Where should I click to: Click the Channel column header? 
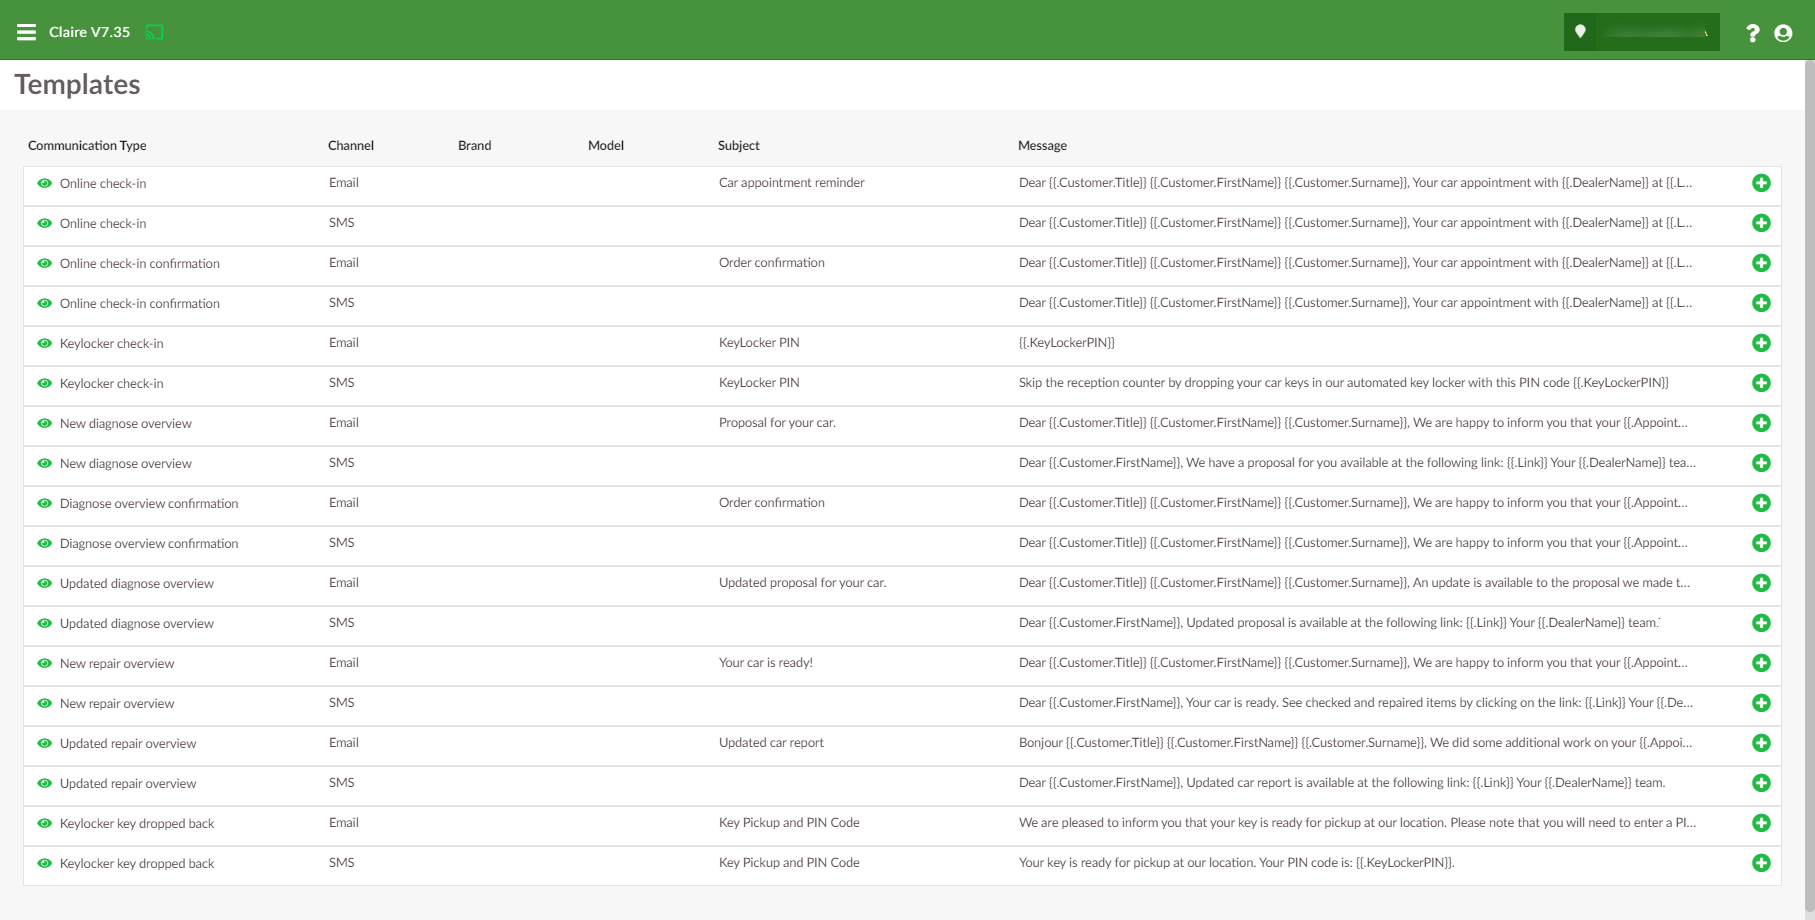[x=350, y=145]
